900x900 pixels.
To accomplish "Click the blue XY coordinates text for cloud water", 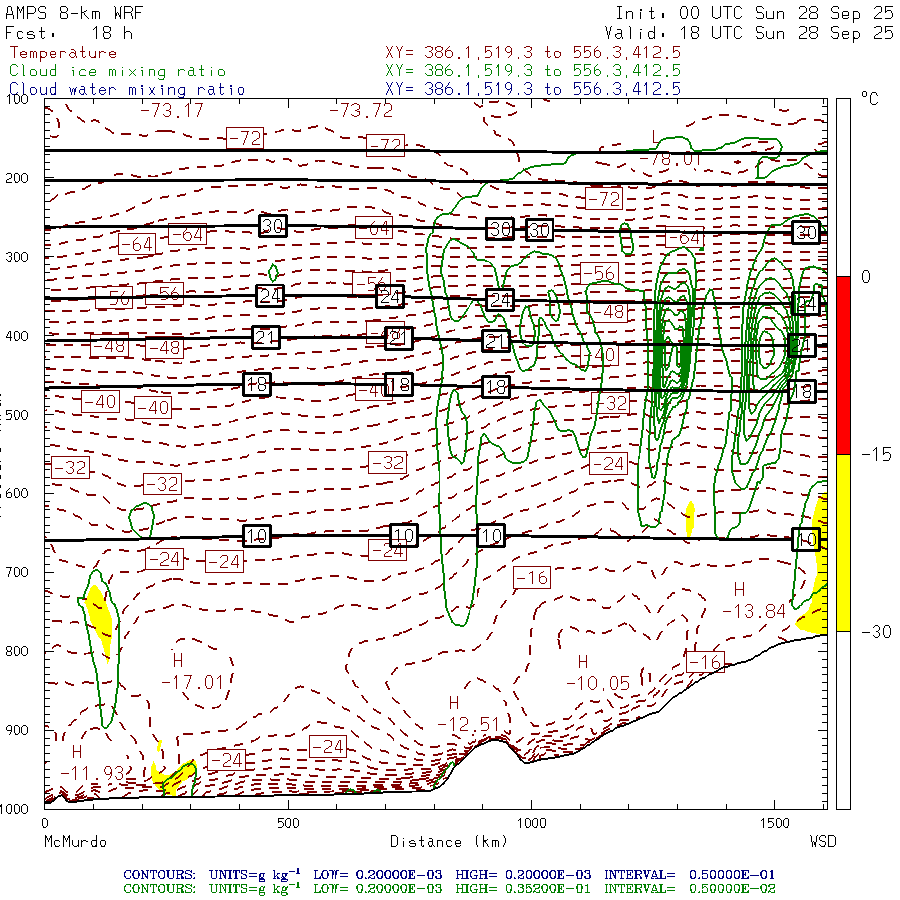I will (533, 89).
